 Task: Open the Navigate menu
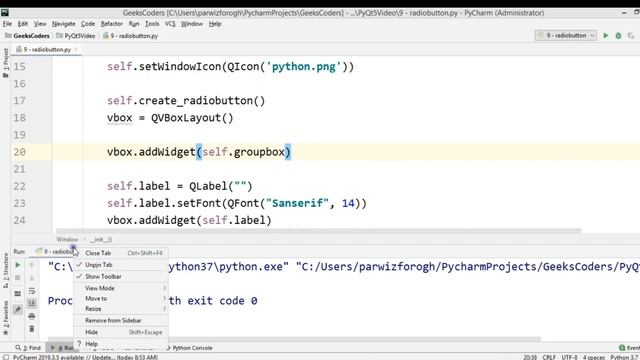(64, 24)
